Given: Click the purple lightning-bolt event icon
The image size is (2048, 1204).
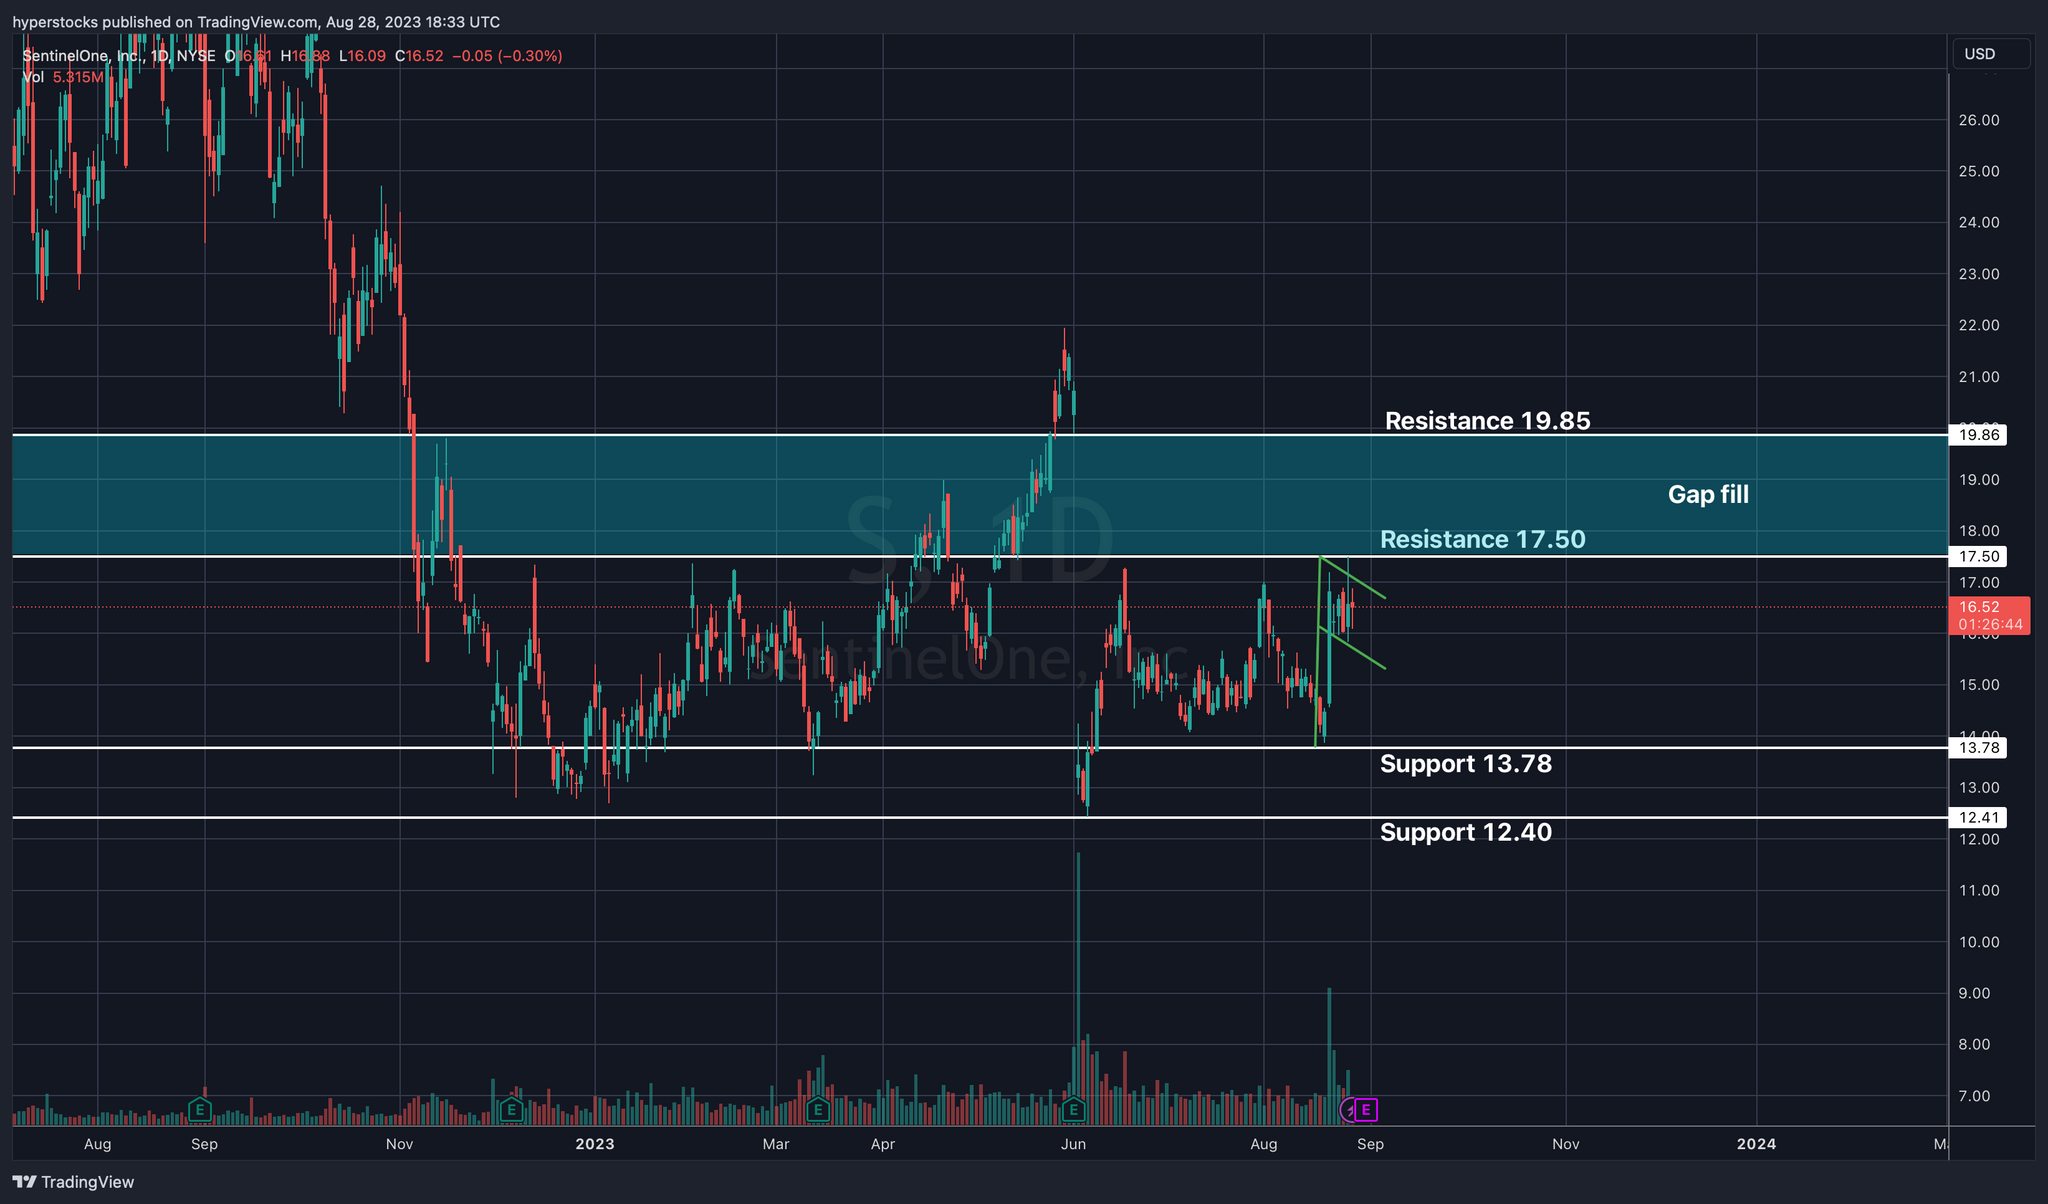Looking at the screenshot, I should 1349,1110.
